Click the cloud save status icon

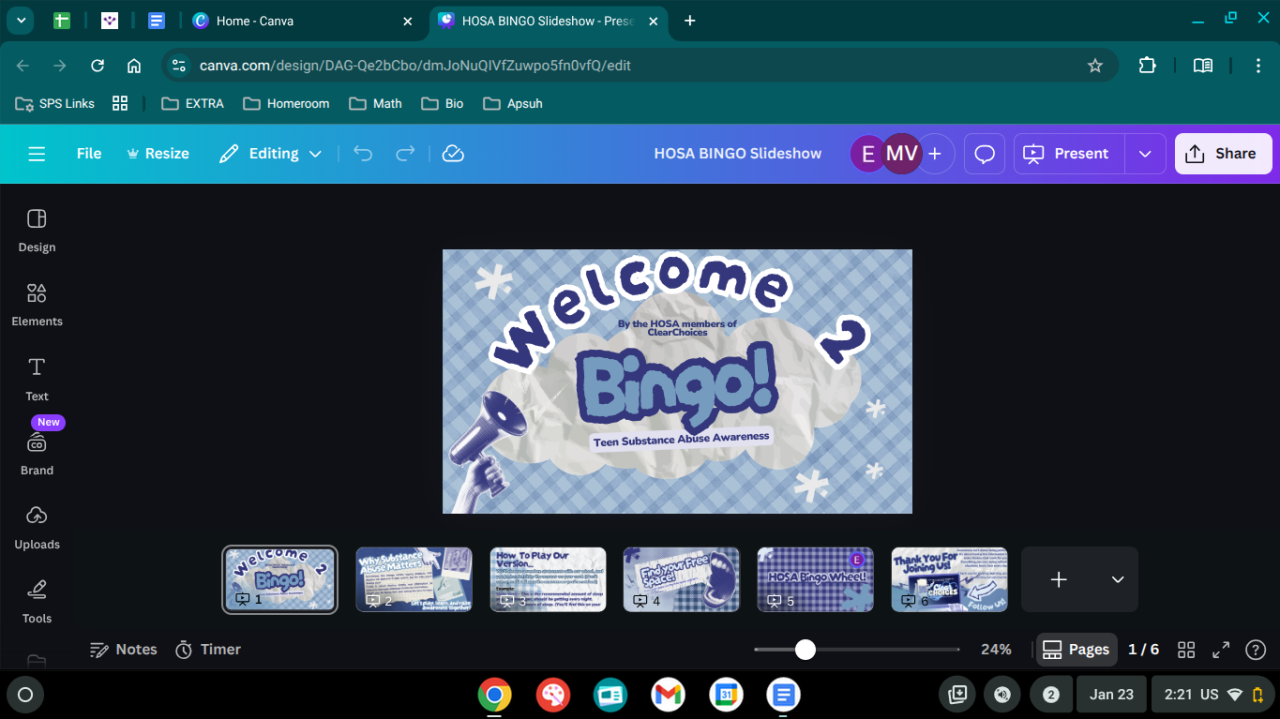453,154
